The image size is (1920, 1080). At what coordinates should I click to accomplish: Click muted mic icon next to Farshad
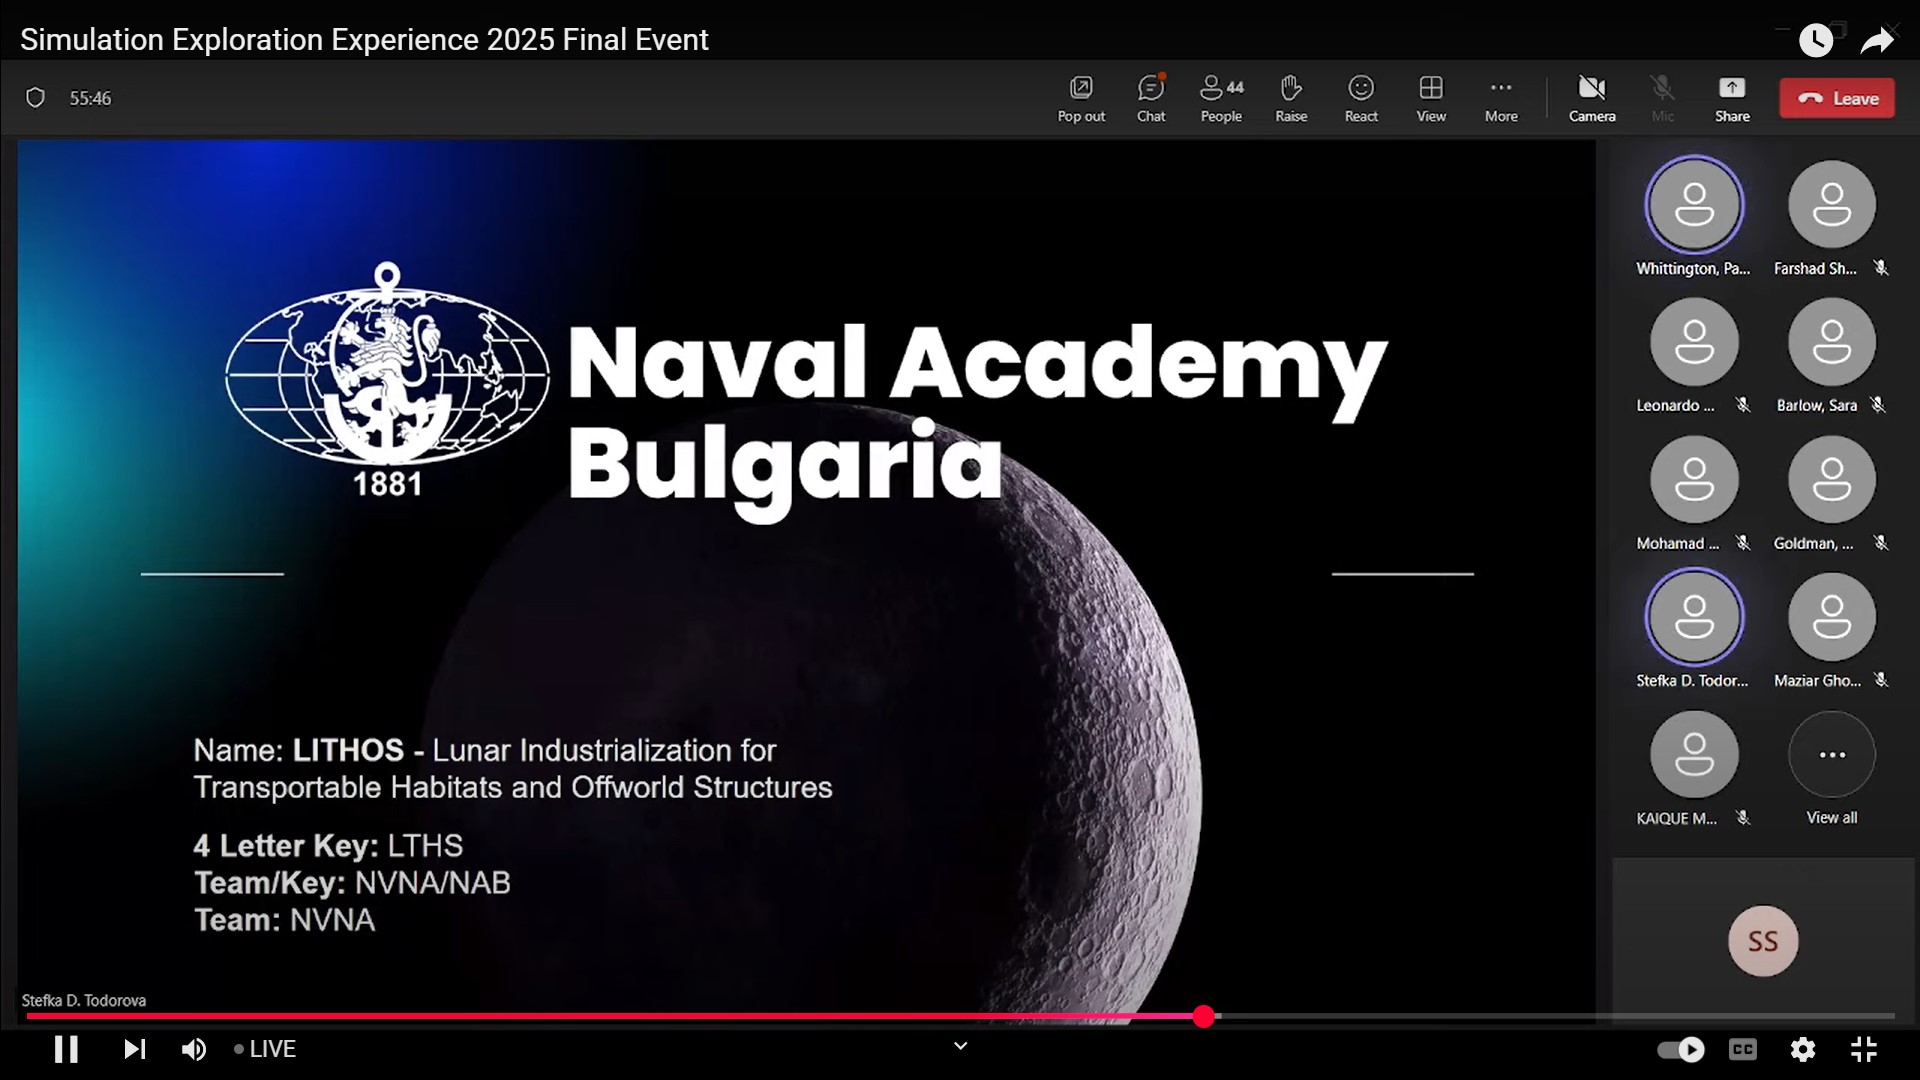[x=1881, y=268]
